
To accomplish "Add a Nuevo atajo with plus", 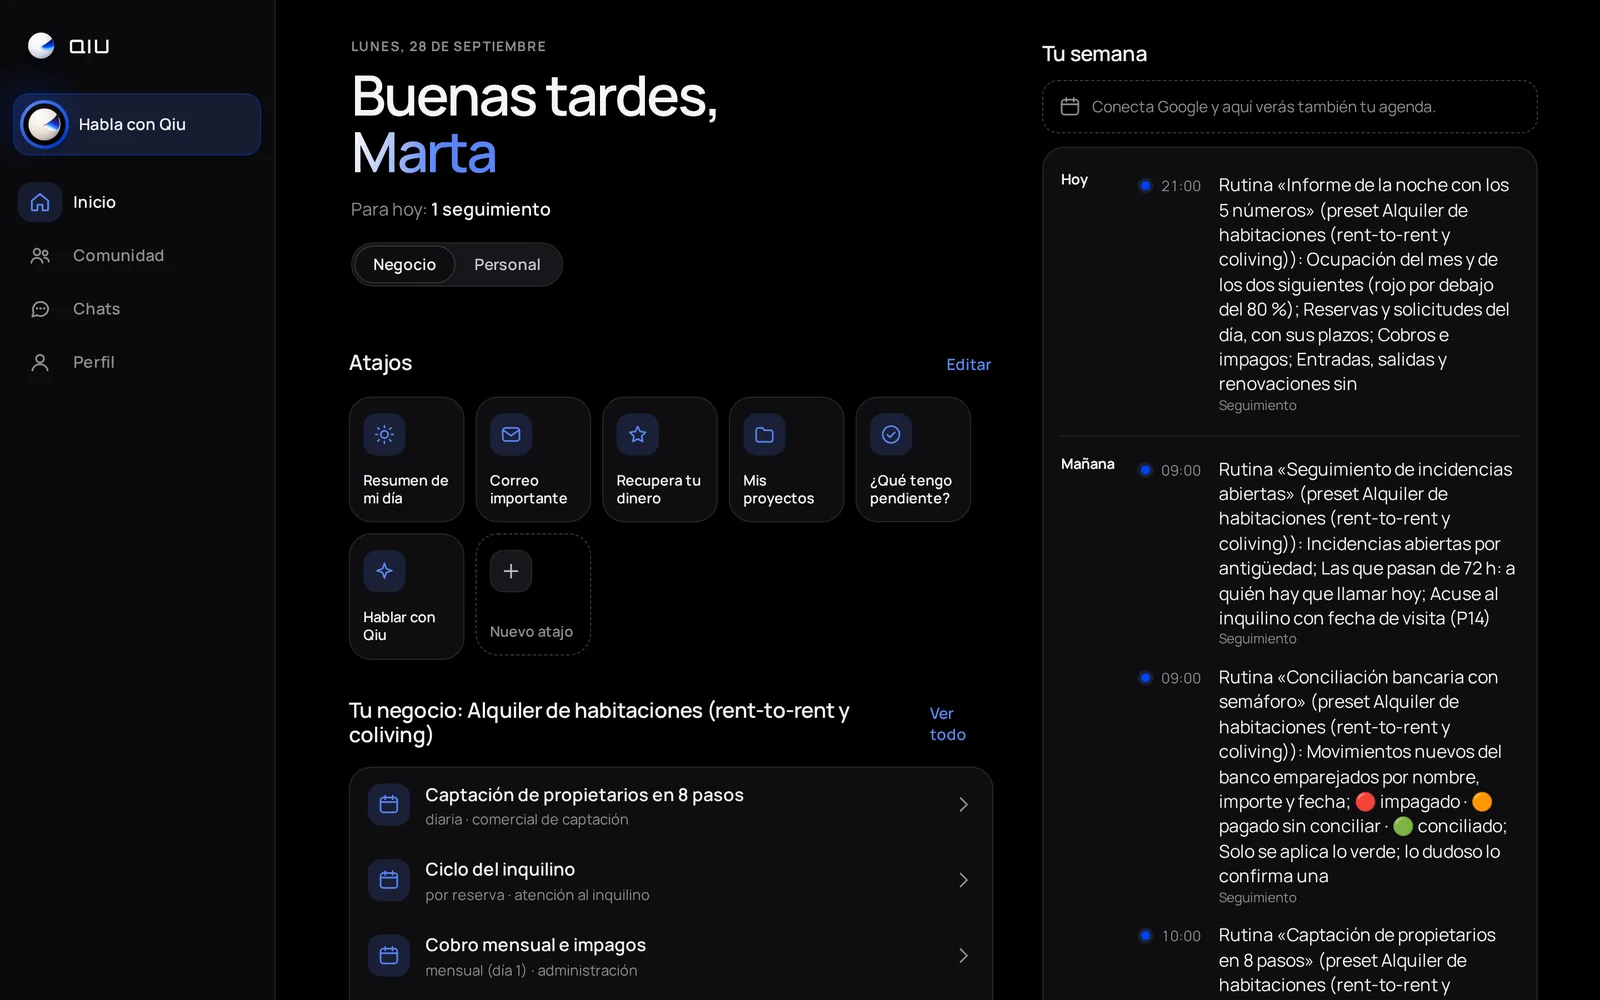I will click(x=533, y=595).
